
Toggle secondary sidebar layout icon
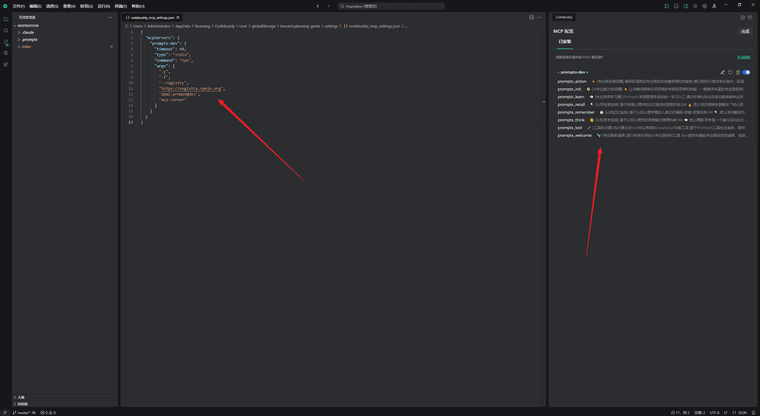pos(685,6)
